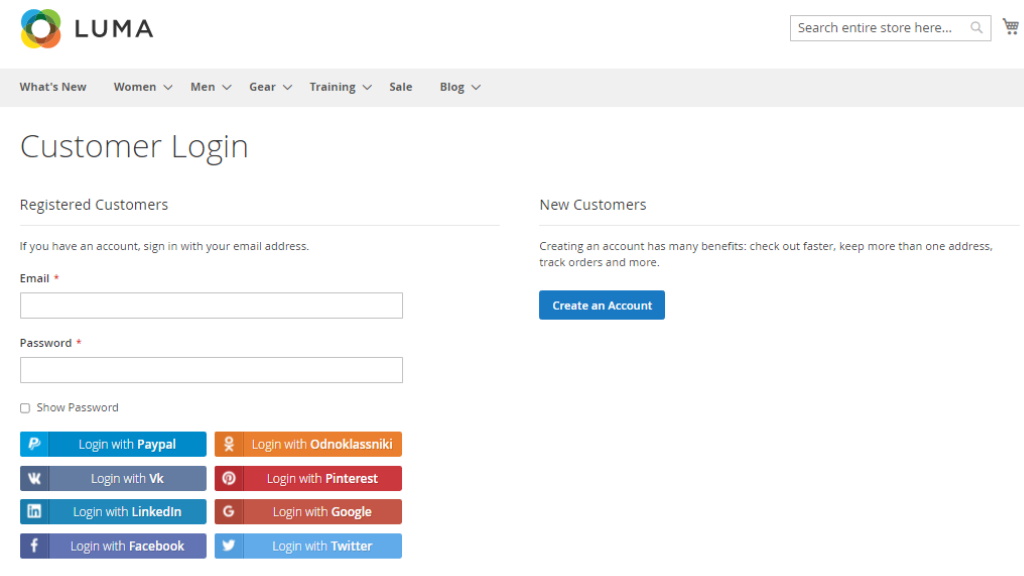This screenshot has width=1024, height=576.
Task: Focus the Email input field
Action: [x=211, y=306]
